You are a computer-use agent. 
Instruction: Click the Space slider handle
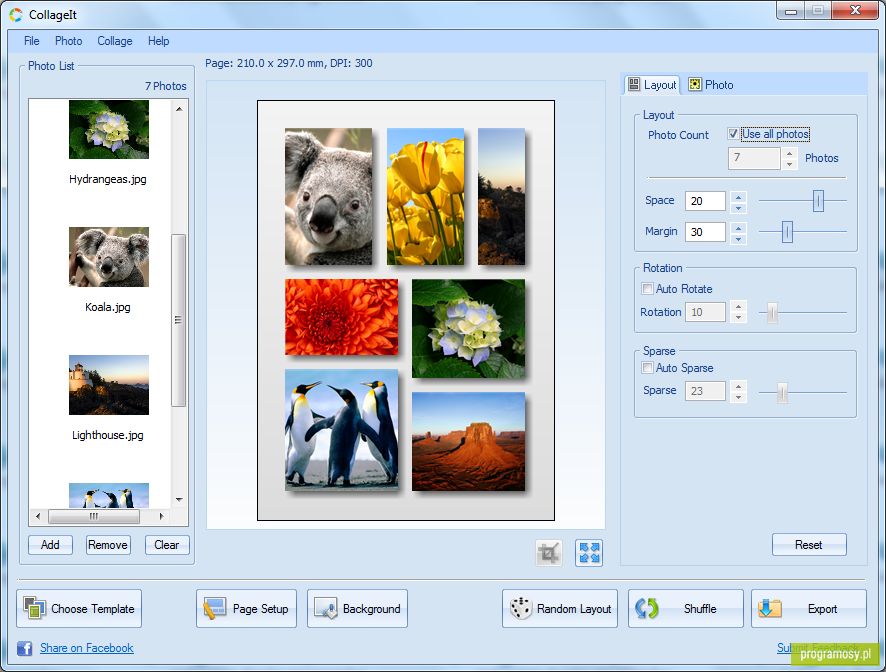(818, 201)
